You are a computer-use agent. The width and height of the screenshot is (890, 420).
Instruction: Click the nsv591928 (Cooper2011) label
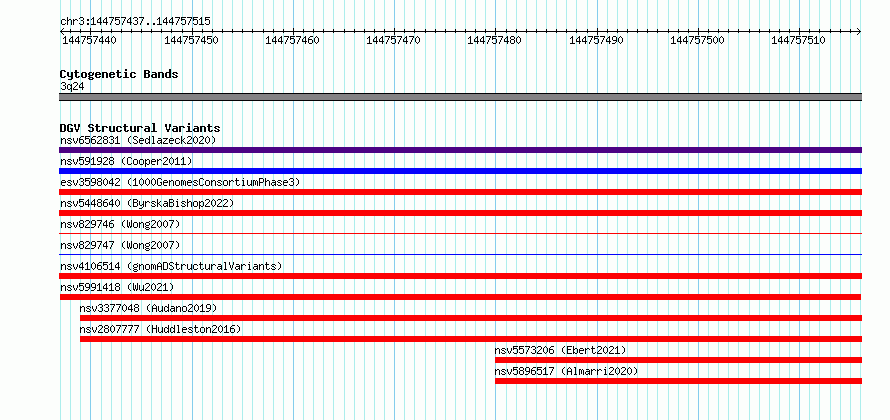point(126,161)
